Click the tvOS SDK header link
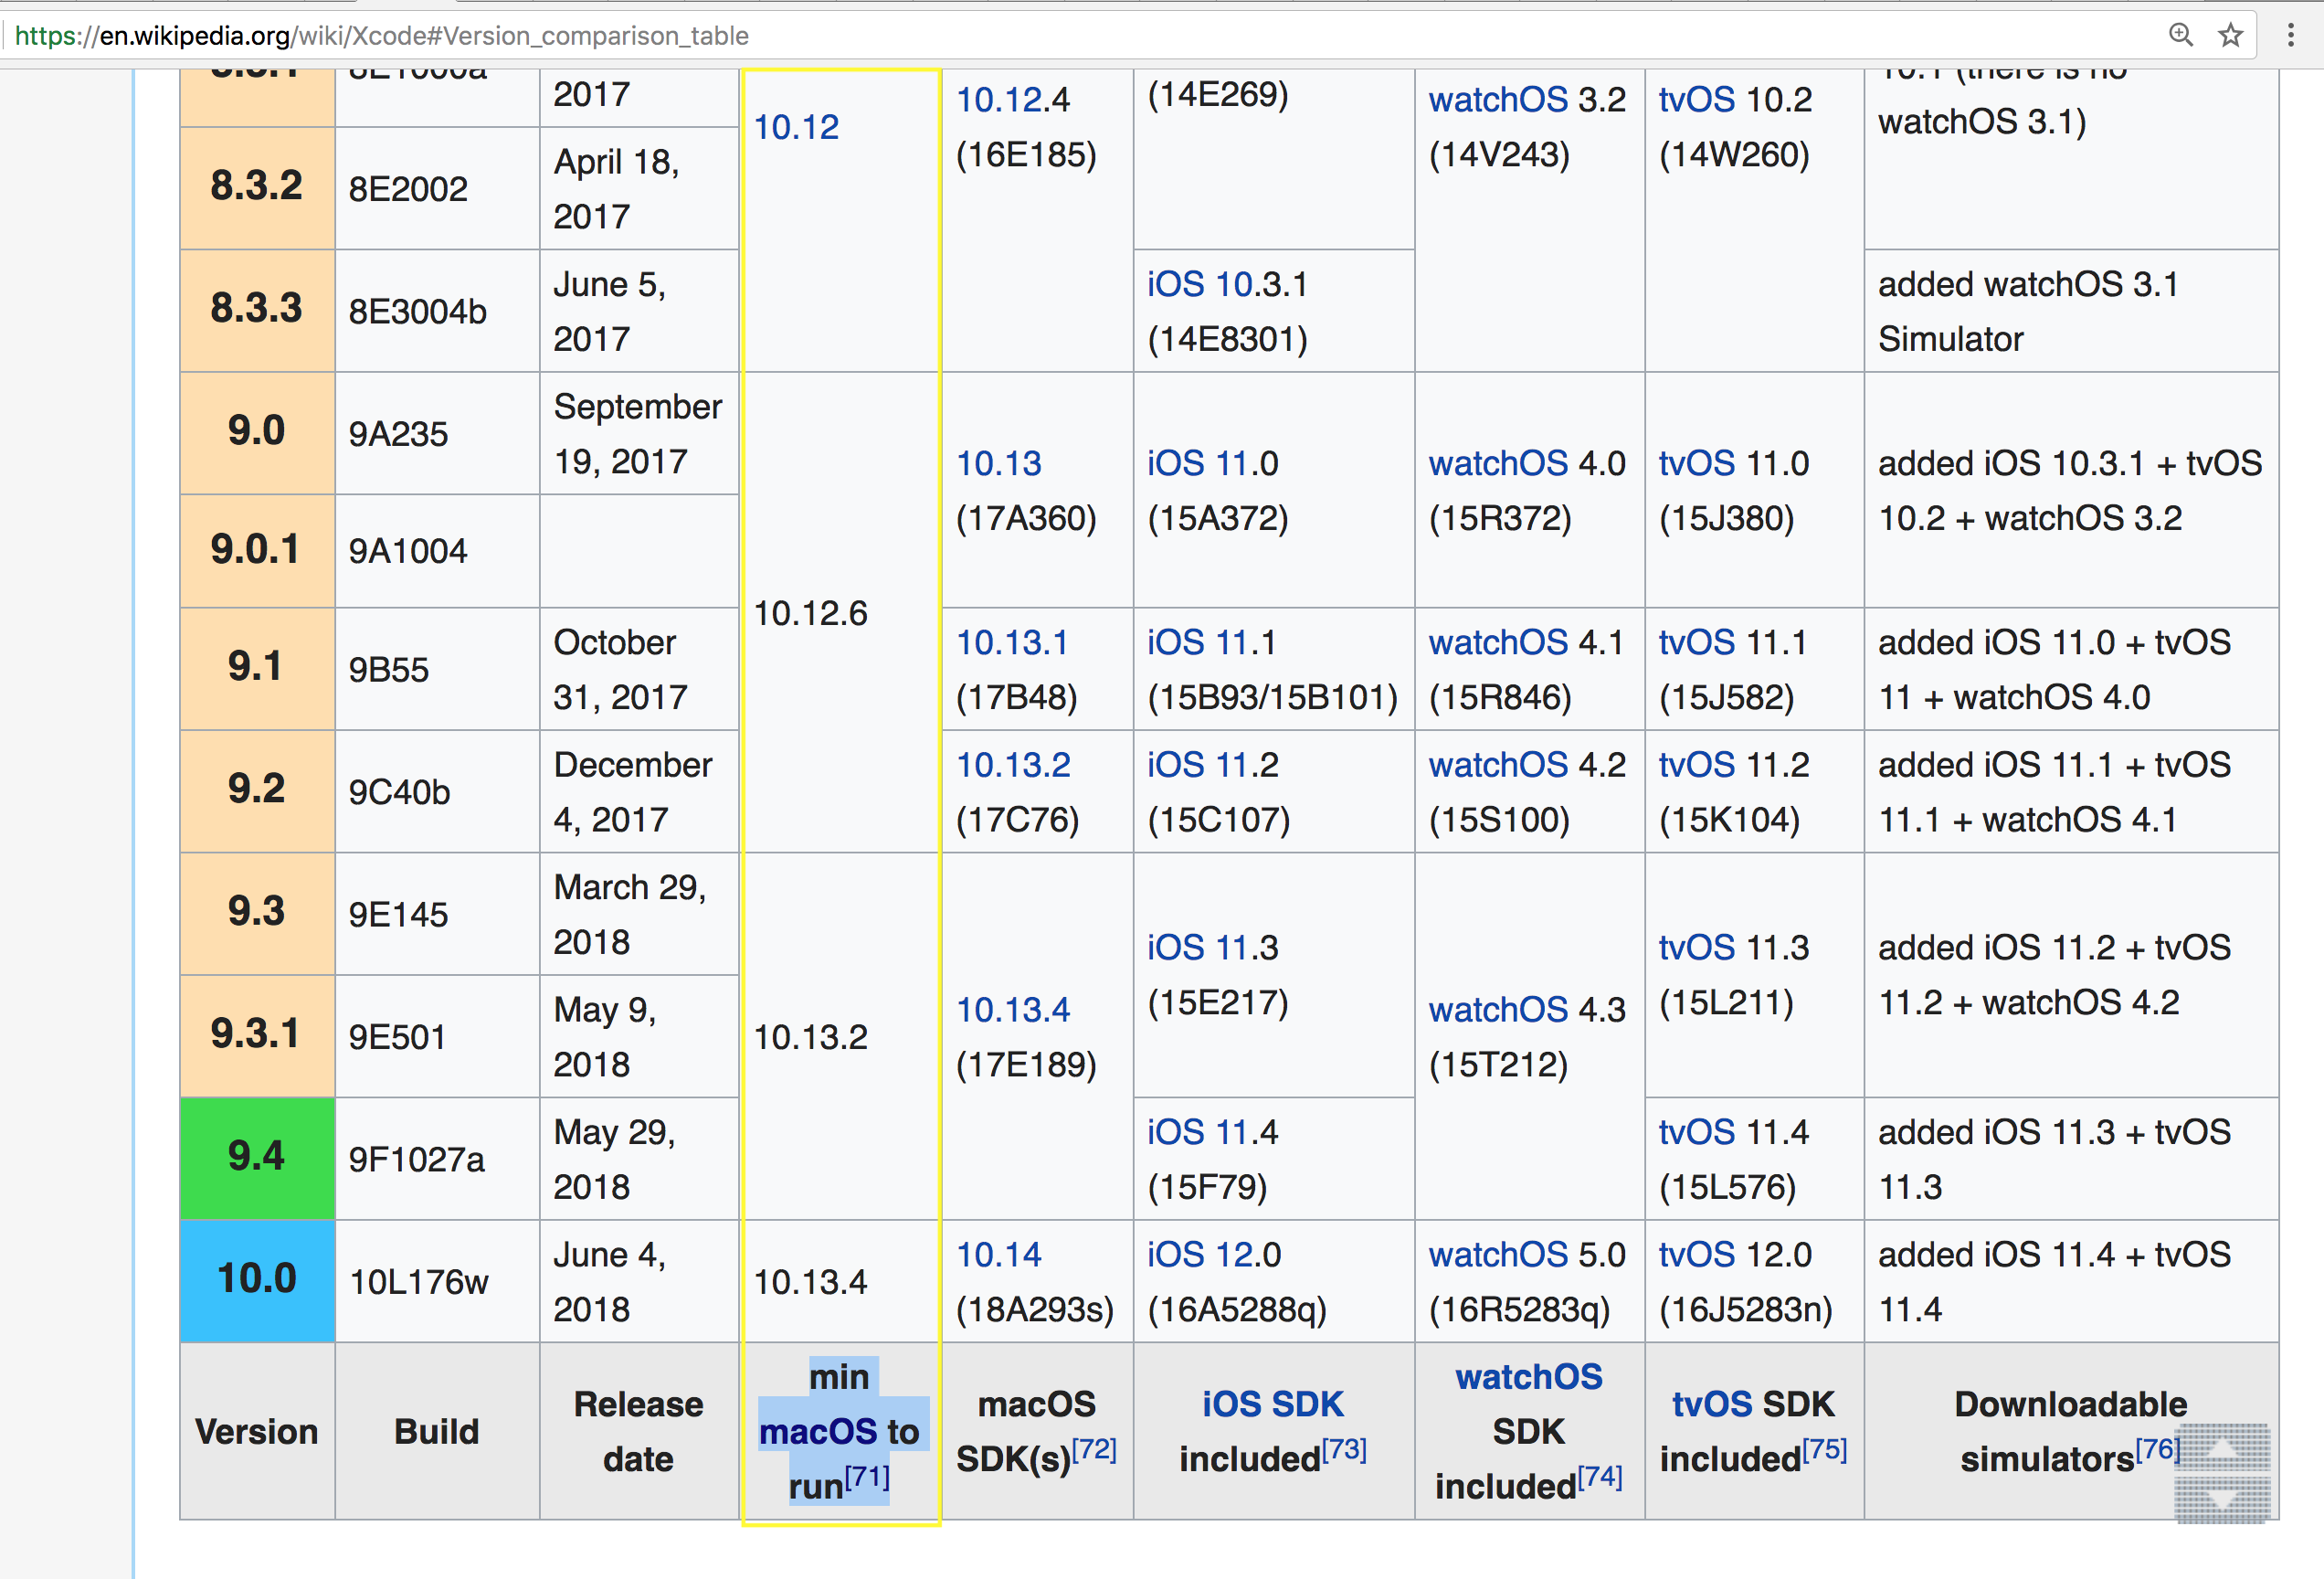The width and height of the screenshot is (2324, 1579). pyautogui.click(x=1715, y=1404)
